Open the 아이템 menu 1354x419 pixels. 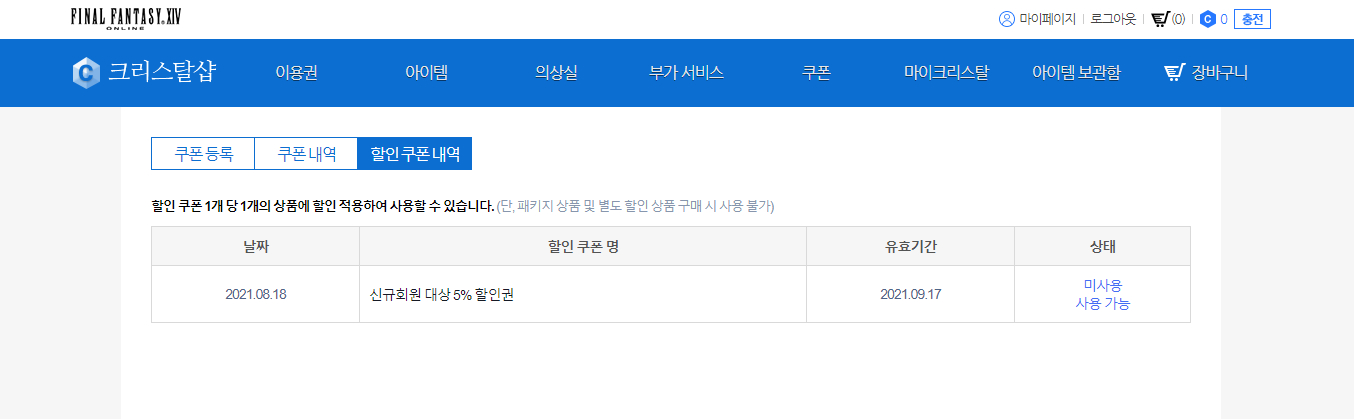point(426,73)
